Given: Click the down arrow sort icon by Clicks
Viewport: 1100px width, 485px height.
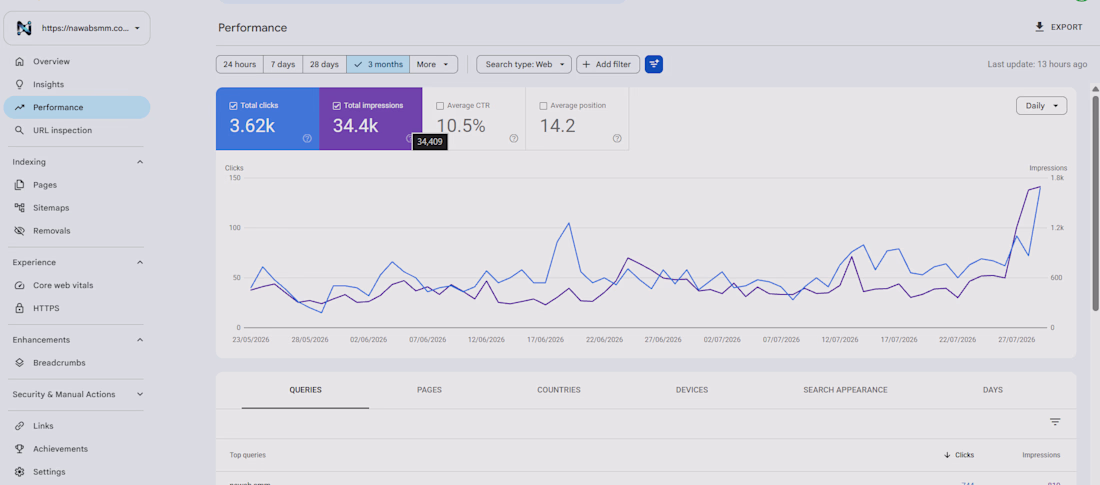Looking at the screenshot, I should pyautogui.click(x=947, y=455).
